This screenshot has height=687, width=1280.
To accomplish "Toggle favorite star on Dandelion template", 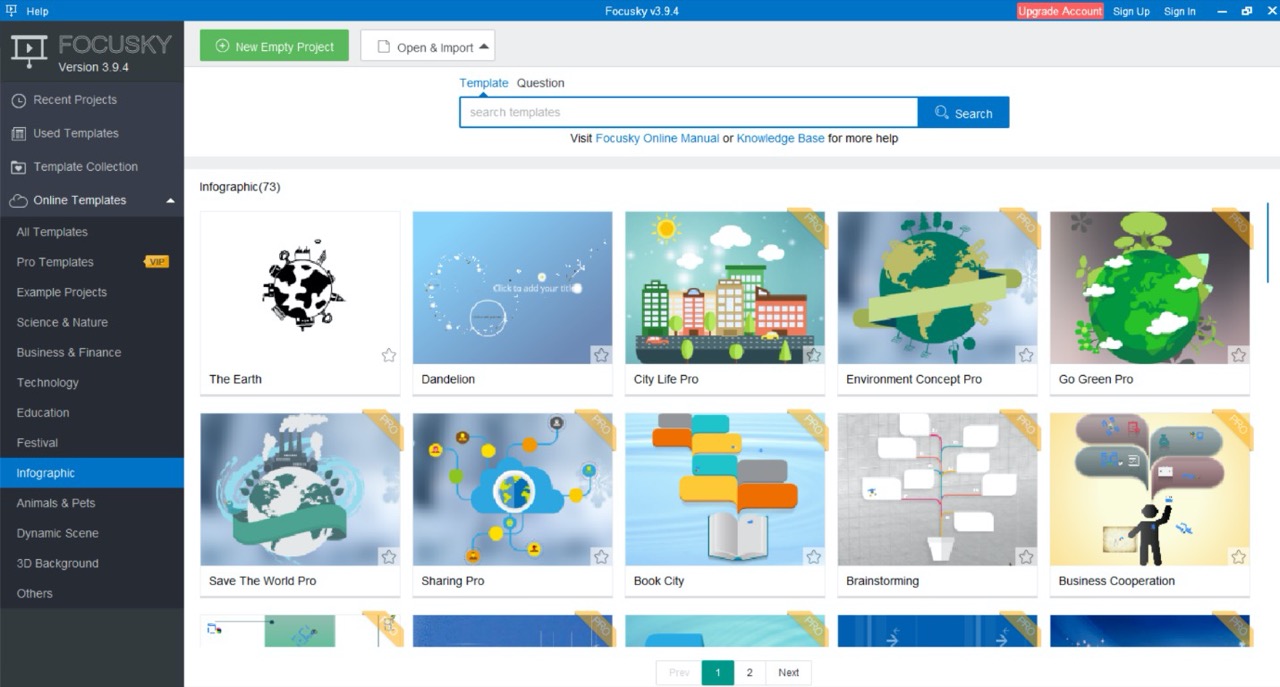I will click(x=601, y=355).
